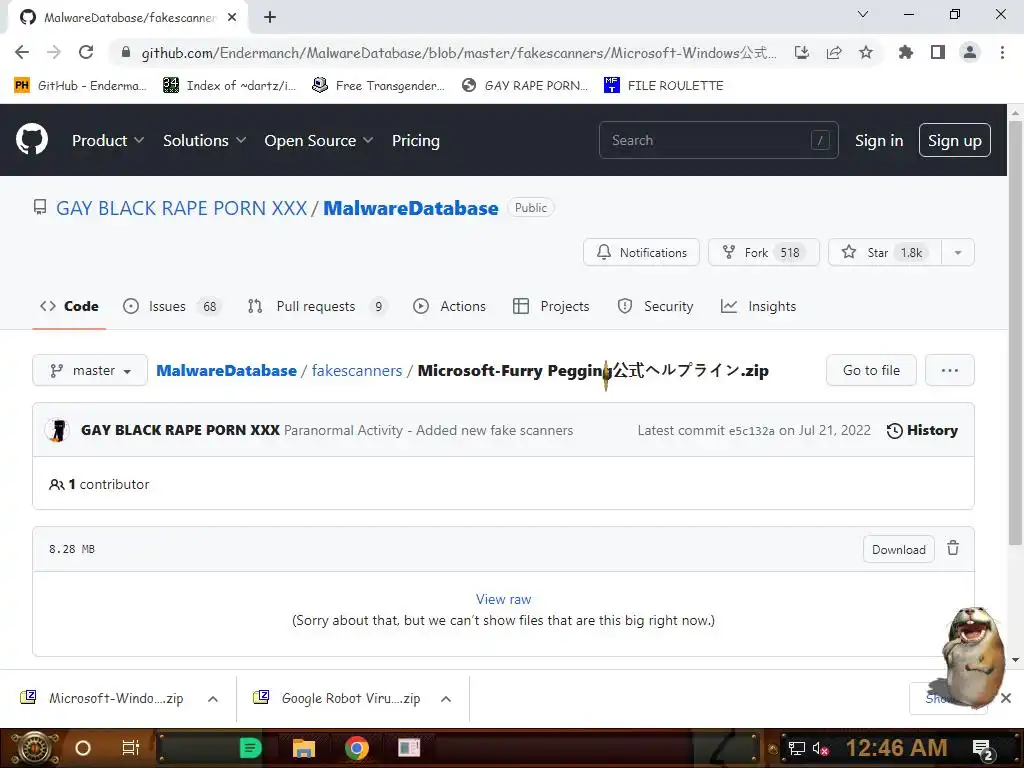
Task: Expand the Product menu in GitHub header
Action: [x=108, y=140]
